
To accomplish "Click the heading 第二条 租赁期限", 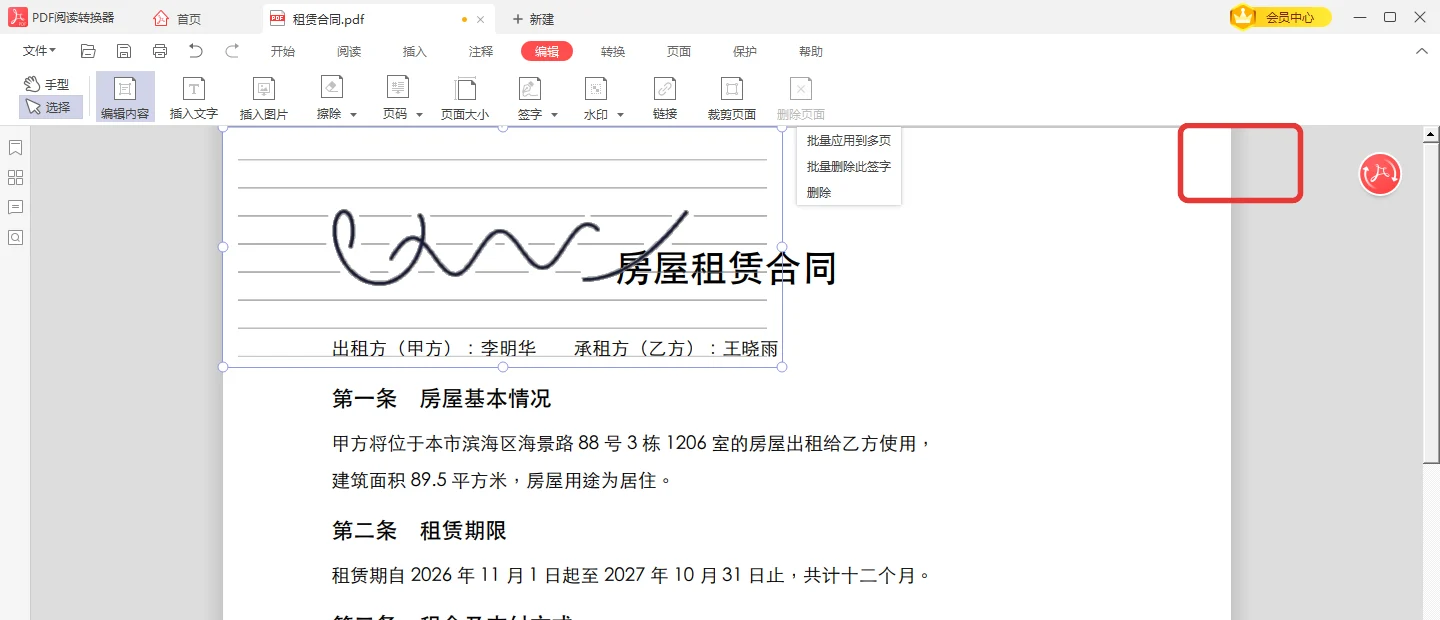I will point(419,531).
